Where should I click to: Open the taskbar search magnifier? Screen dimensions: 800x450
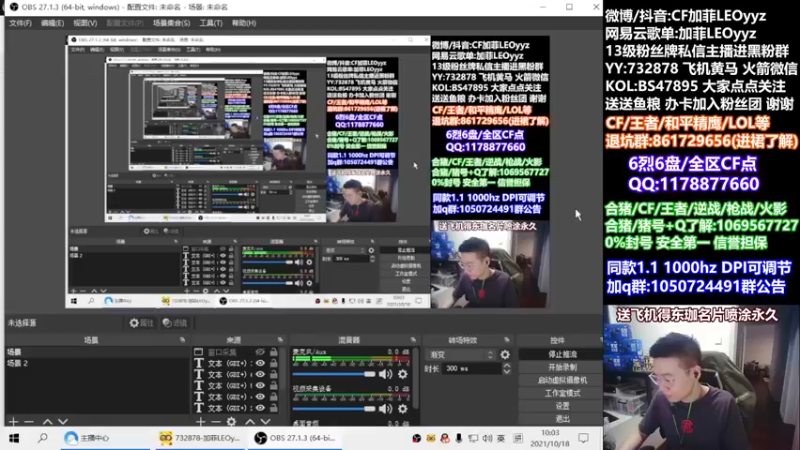pos(43,438)
